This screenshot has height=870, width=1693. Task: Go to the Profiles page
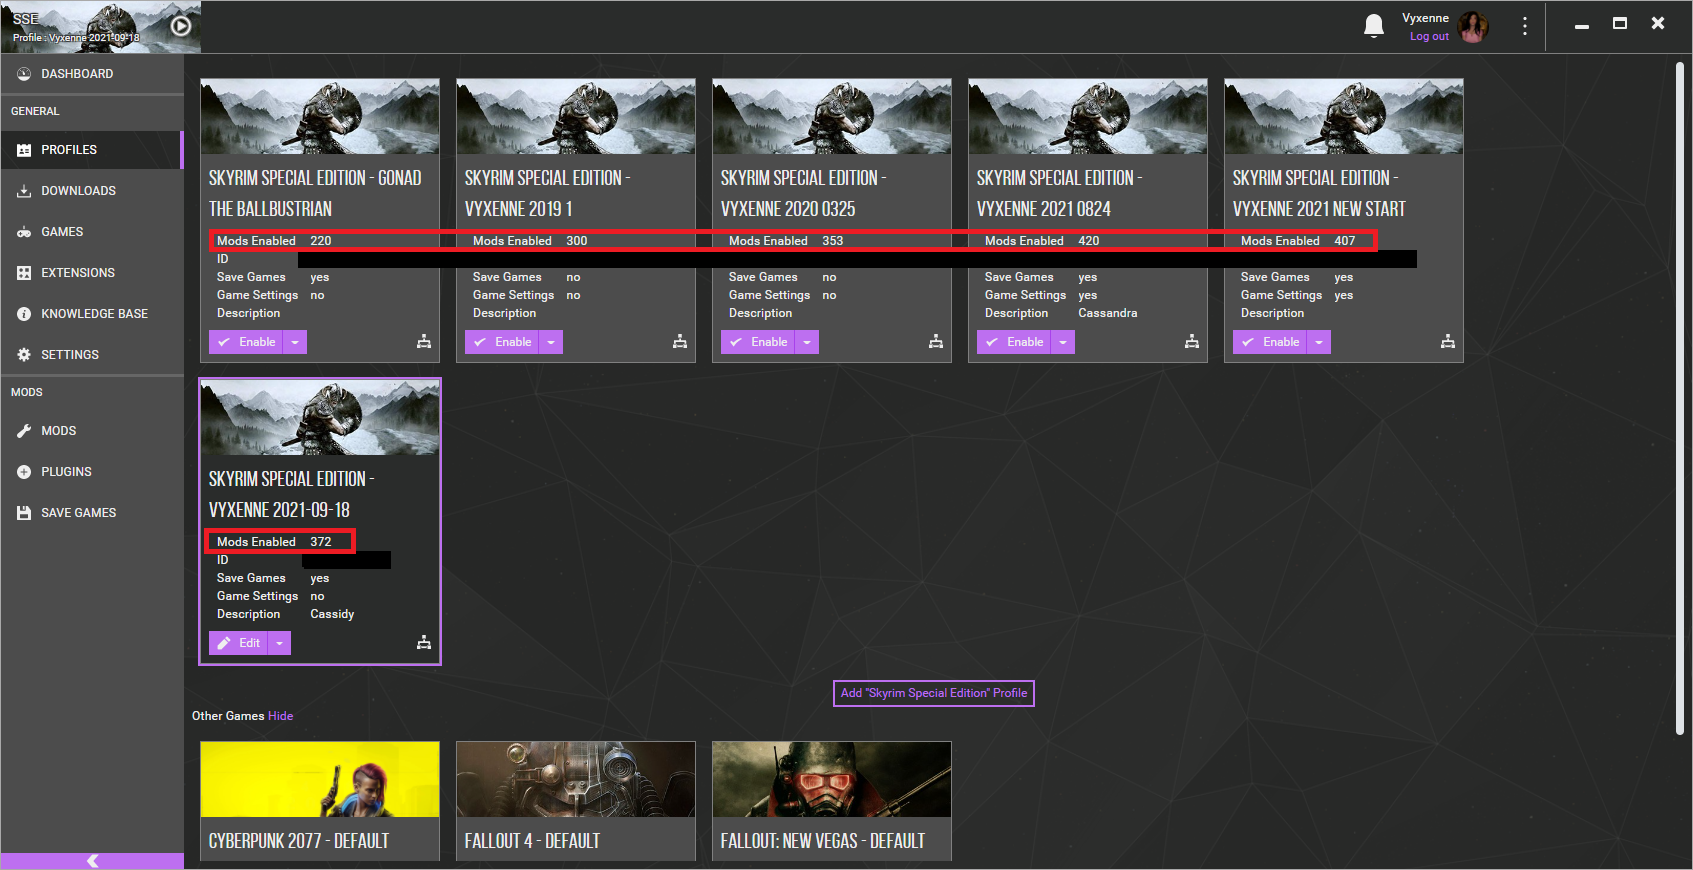pyautogui.click(x=92, y=150)
